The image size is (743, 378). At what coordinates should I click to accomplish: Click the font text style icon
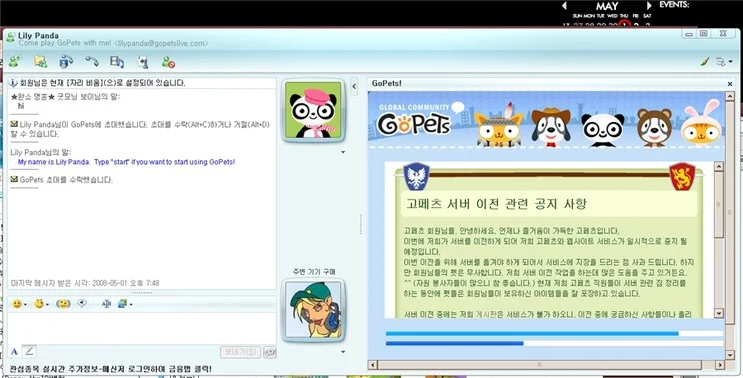106,304
